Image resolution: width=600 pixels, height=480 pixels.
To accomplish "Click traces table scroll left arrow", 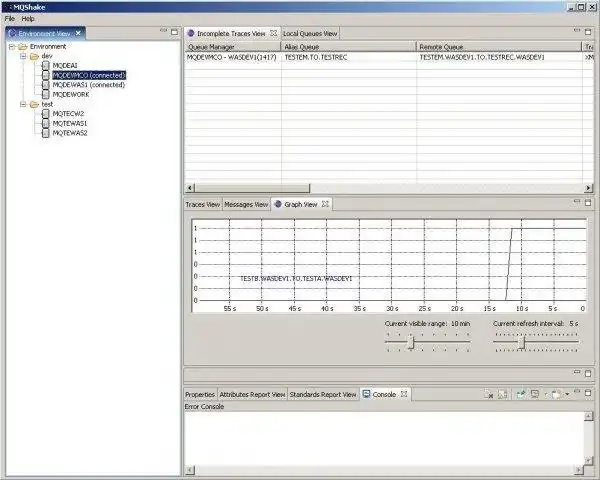I will (x=190, y=188).
